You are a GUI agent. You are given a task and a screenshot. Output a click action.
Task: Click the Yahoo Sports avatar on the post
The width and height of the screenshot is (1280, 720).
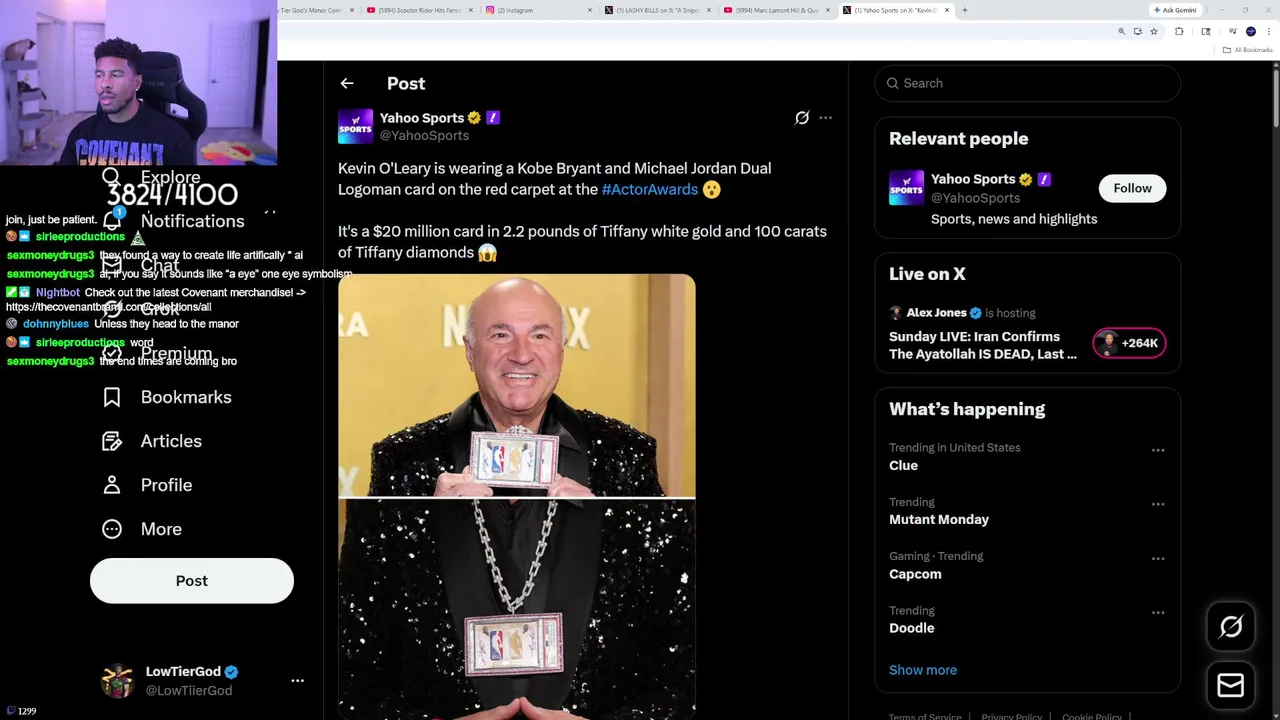(355, 127)
